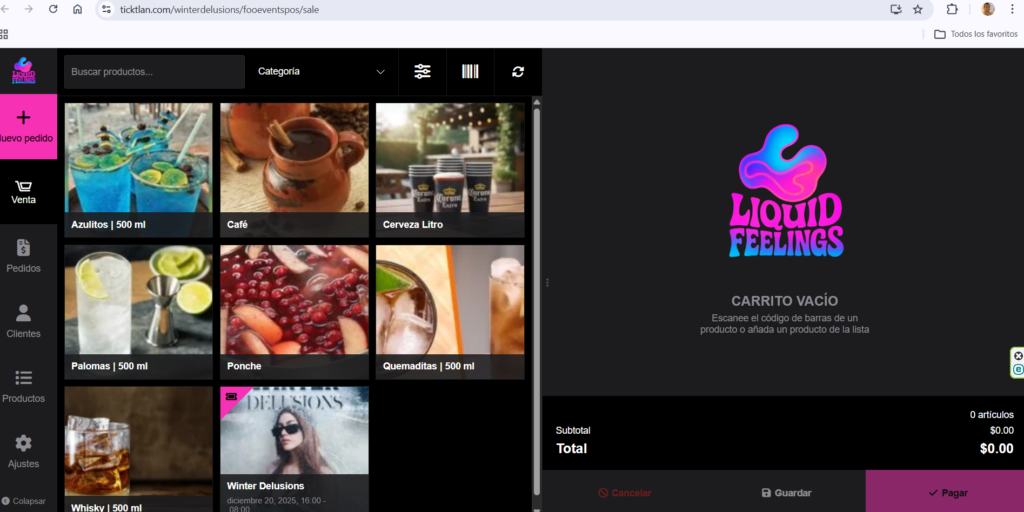Click the filter sliders icon
This screenshot has width=1024, height=512.
click(x=422, y=71)
